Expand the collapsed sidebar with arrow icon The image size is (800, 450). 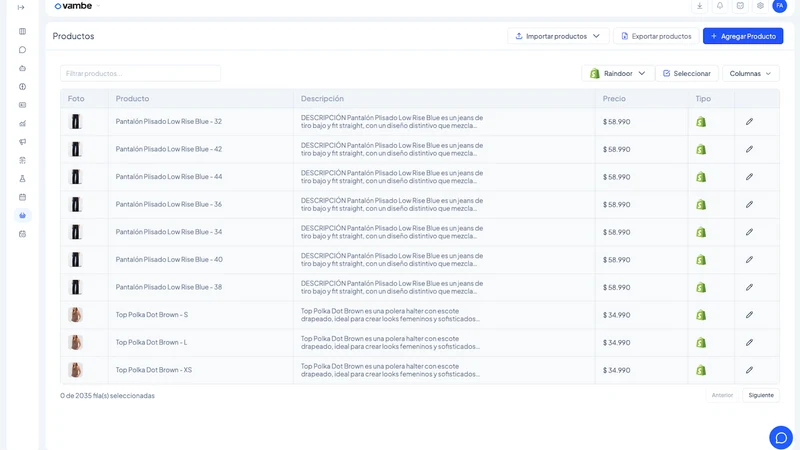[21, 7]
